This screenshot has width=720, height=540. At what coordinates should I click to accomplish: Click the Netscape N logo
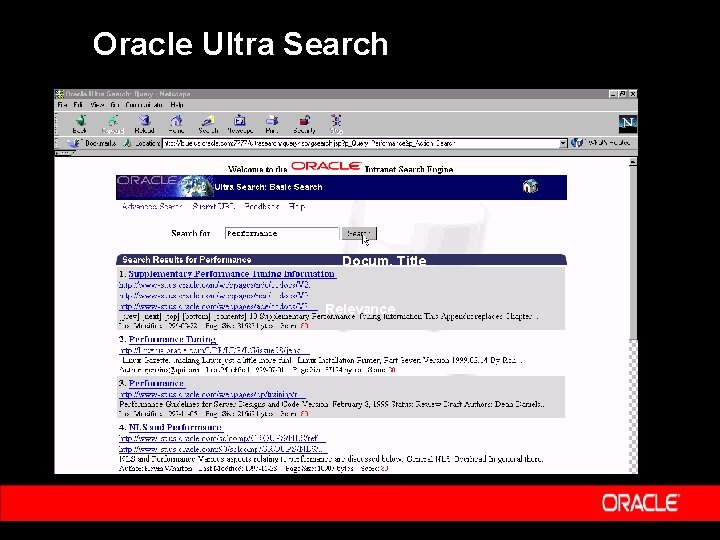(628, 123)
